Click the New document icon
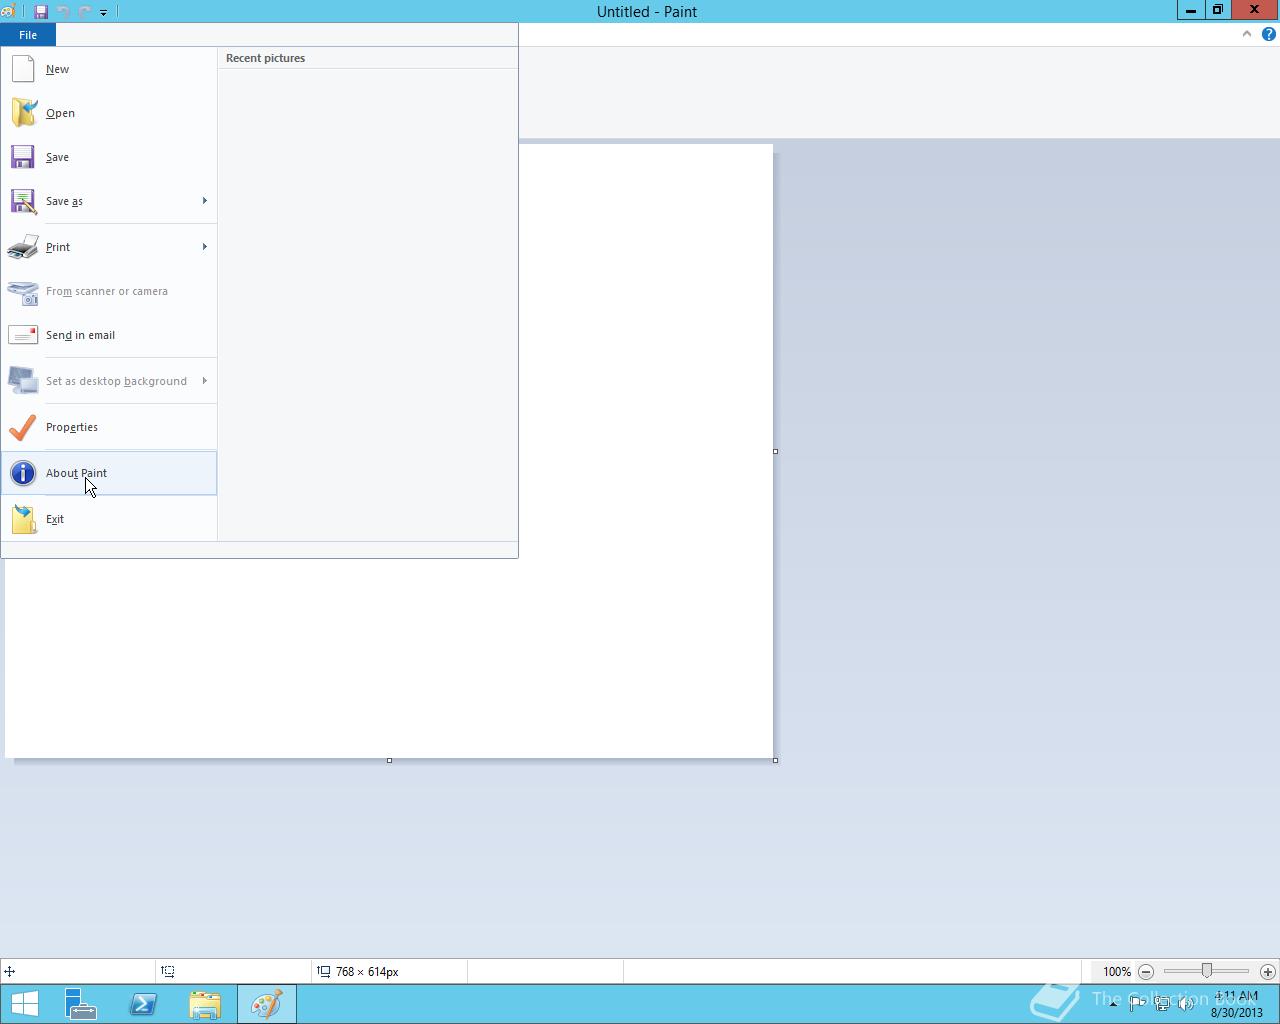The height and width of the screenshot is (1024, 1280). pos(23,69)
